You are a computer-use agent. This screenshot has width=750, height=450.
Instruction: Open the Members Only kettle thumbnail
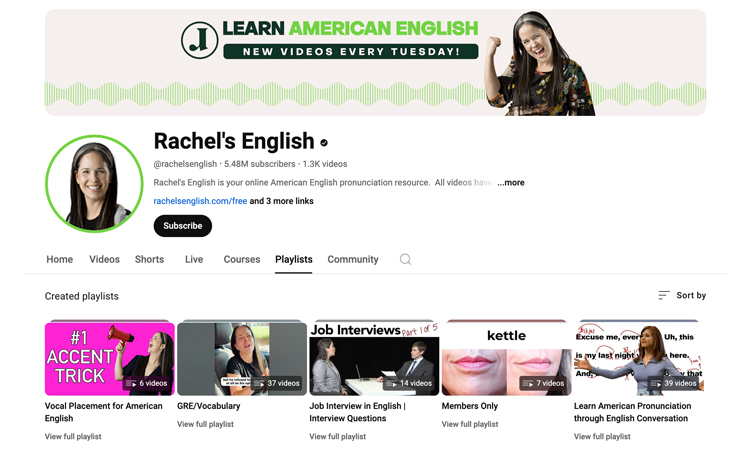tap(506, 358)
